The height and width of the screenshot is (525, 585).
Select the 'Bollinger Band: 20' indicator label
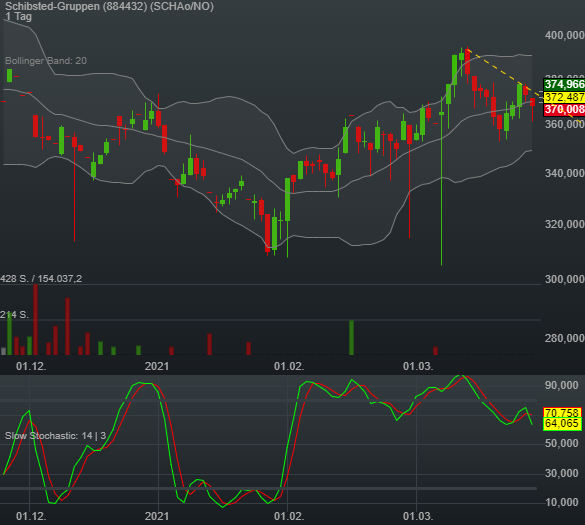pos(46,61)
